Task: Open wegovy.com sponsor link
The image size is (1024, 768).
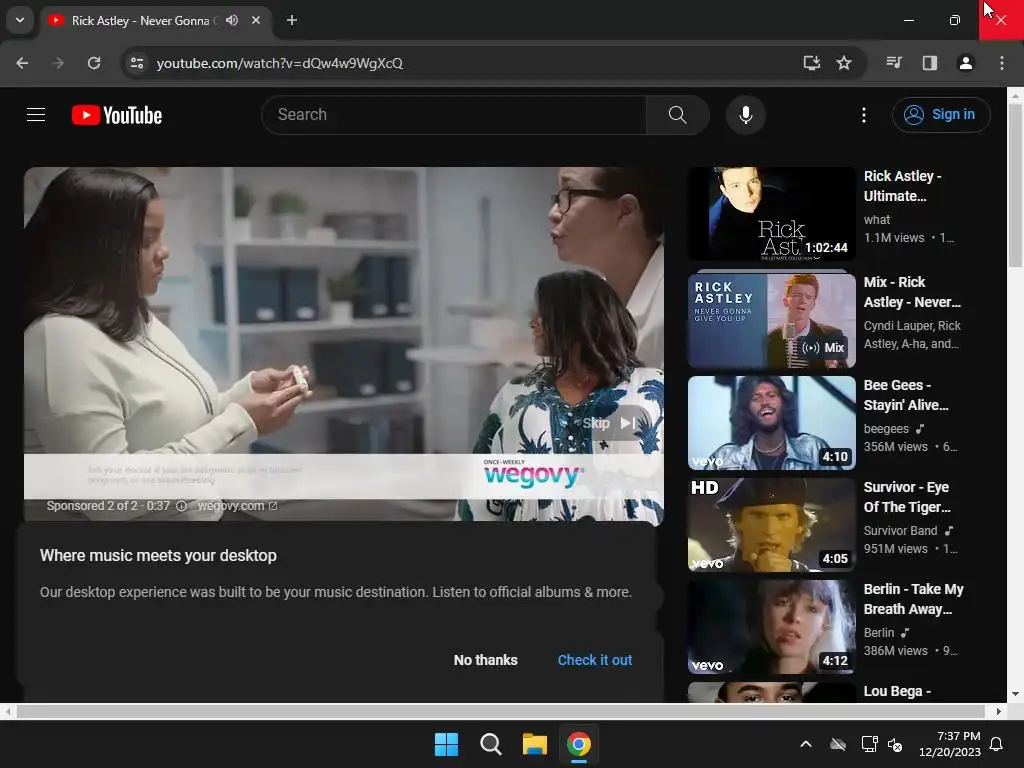Action: (x=237, y=506)
